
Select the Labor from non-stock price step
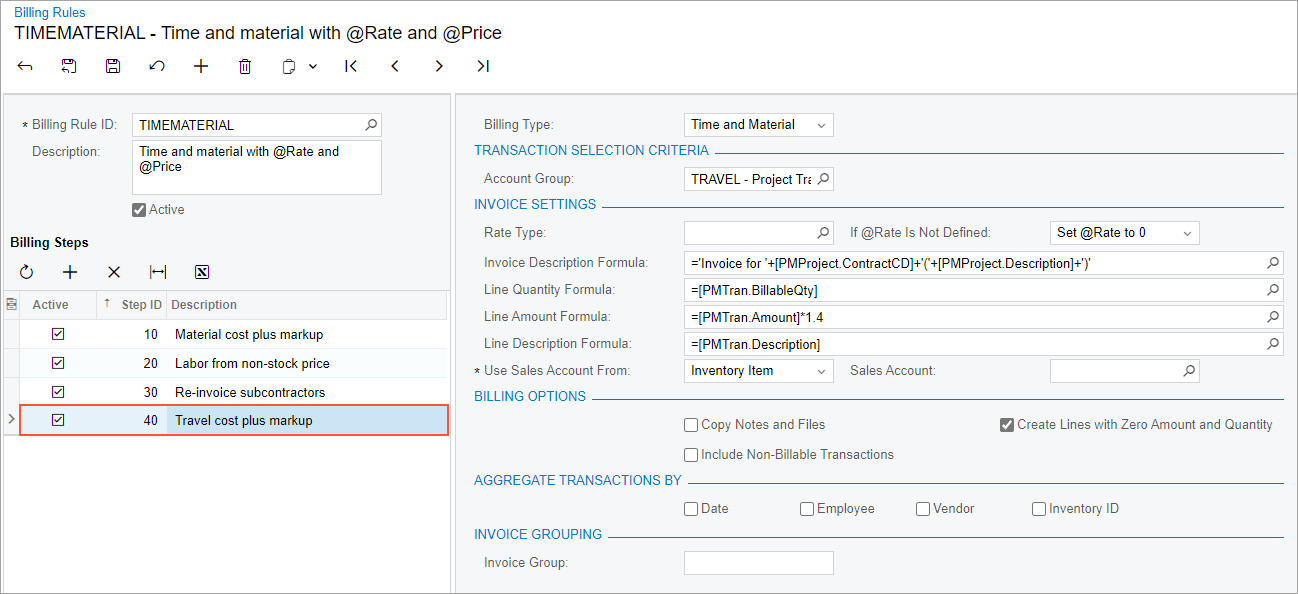point(251,364)
